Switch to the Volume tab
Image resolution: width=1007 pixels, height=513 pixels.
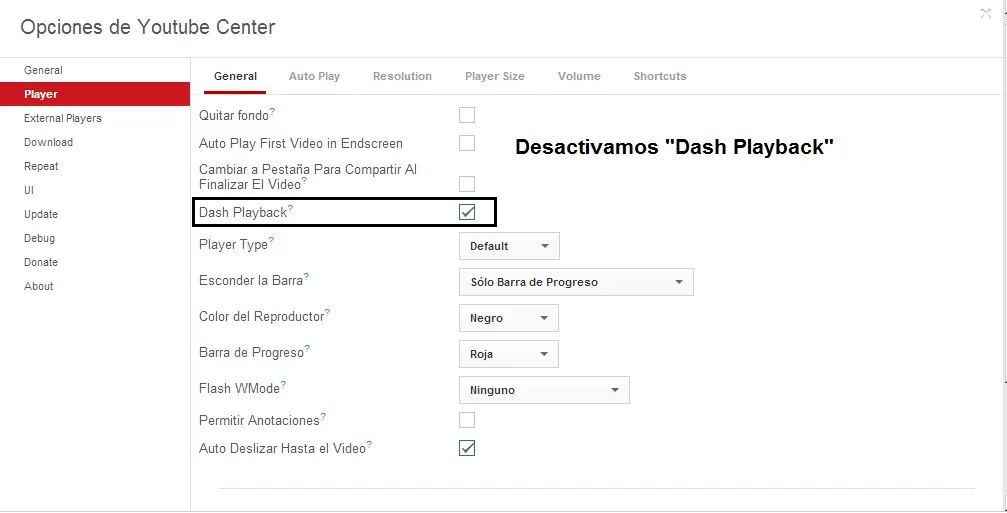(x=579, y=76)
